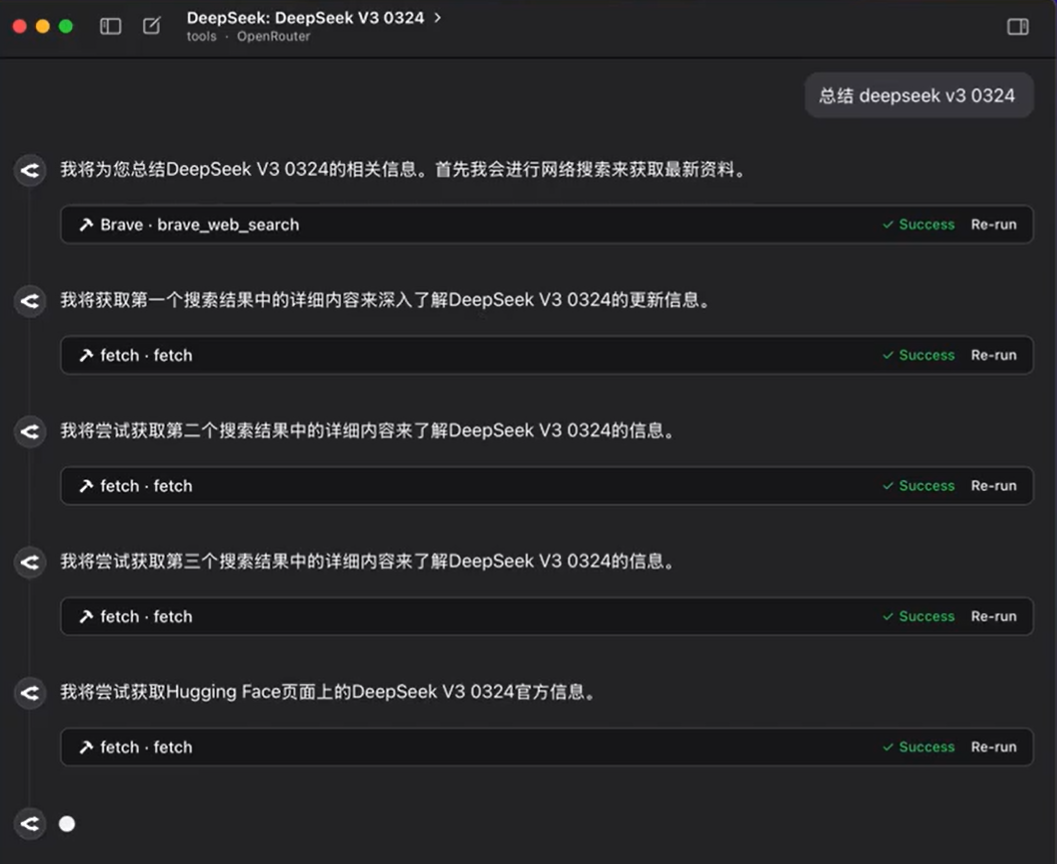
Task: Select the user message 总结 deepseek v3 0324
Action: tap(918, 96)
